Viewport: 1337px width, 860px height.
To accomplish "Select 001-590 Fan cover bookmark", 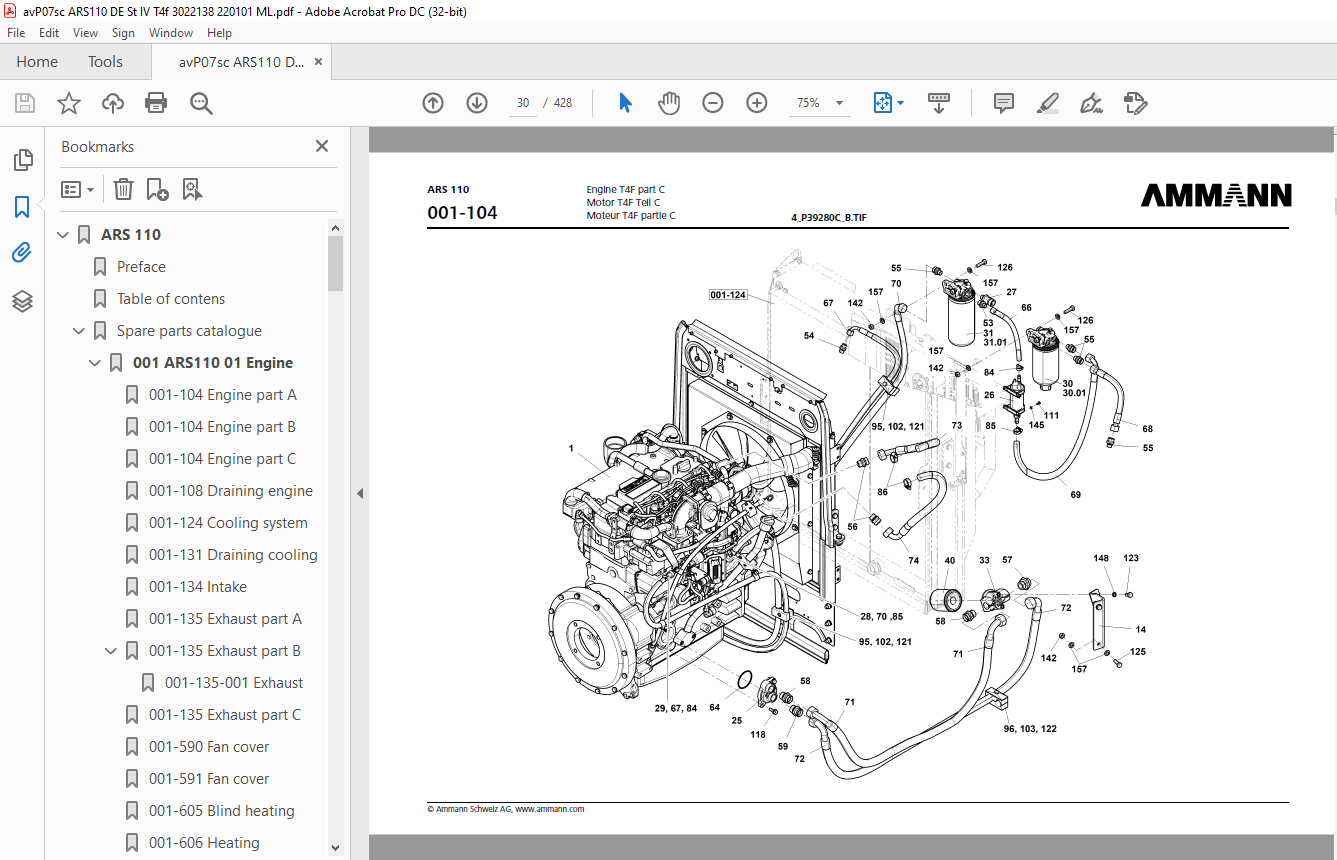I will click(x=209, y=747).
